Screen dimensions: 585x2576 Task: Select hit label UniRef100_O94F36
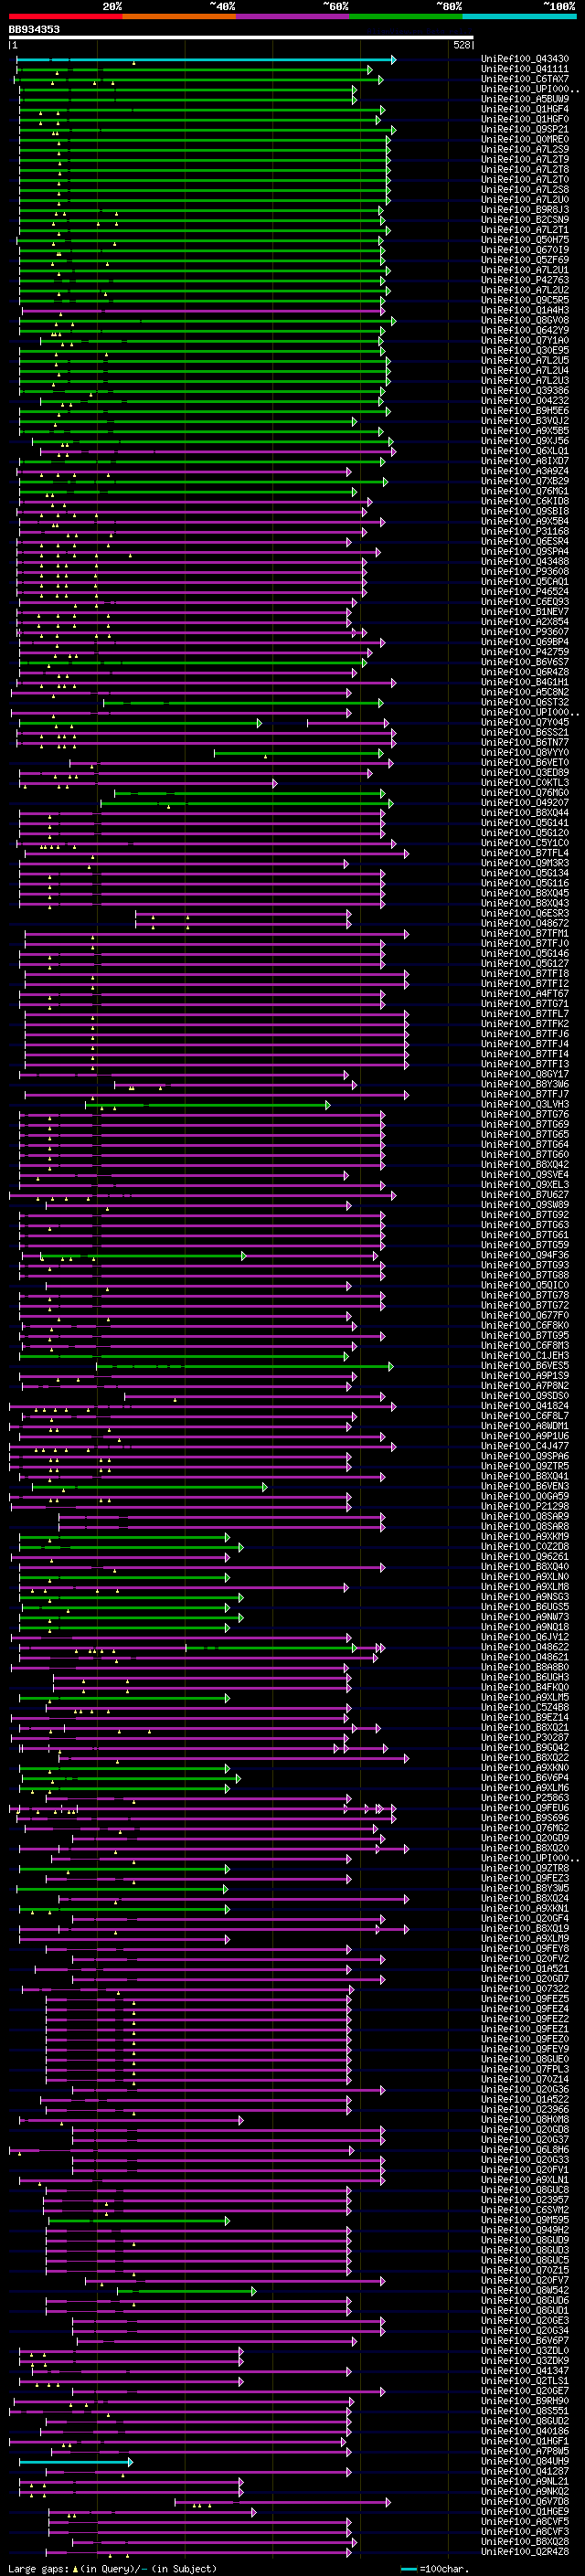pos(525,1256)
